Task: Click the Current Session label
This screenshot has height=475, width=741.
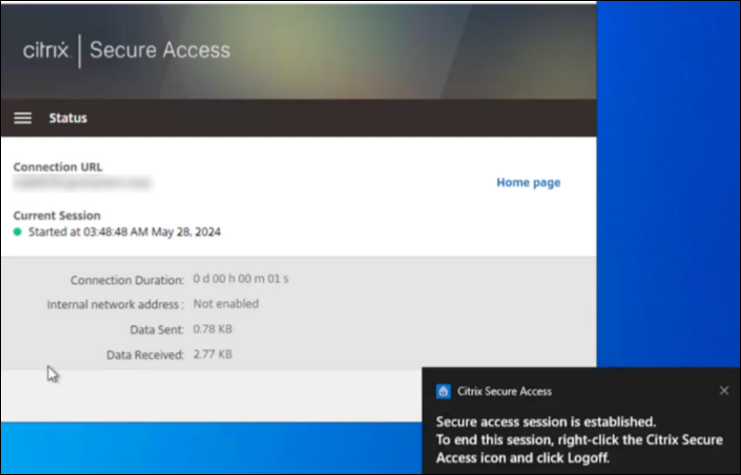Action: coord(57,216)
